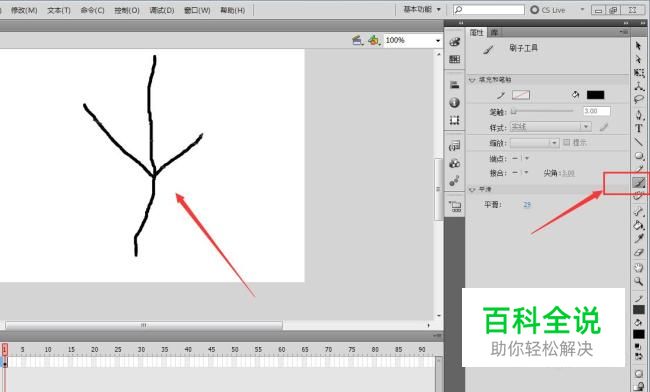Select the Subselection tool
This screenshot has height=392, width=650.
638,60
